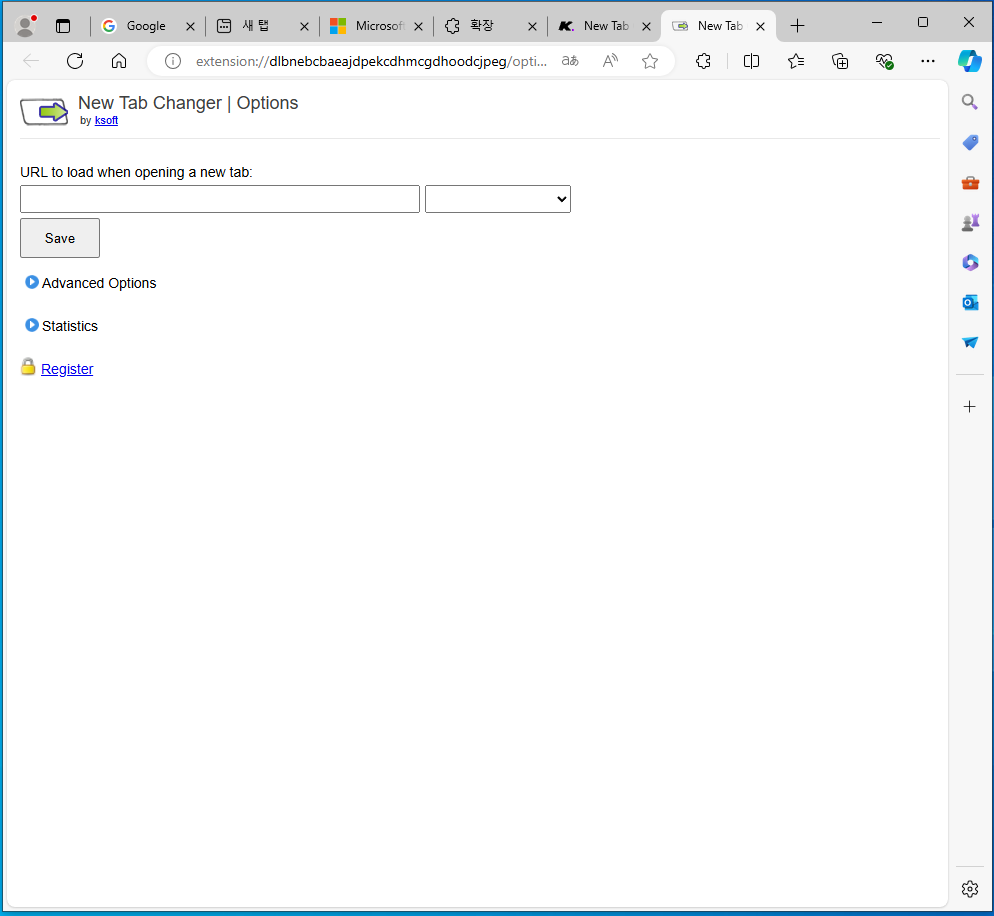Open Browser essentials heart icon
994x916 pixels.
884,61
